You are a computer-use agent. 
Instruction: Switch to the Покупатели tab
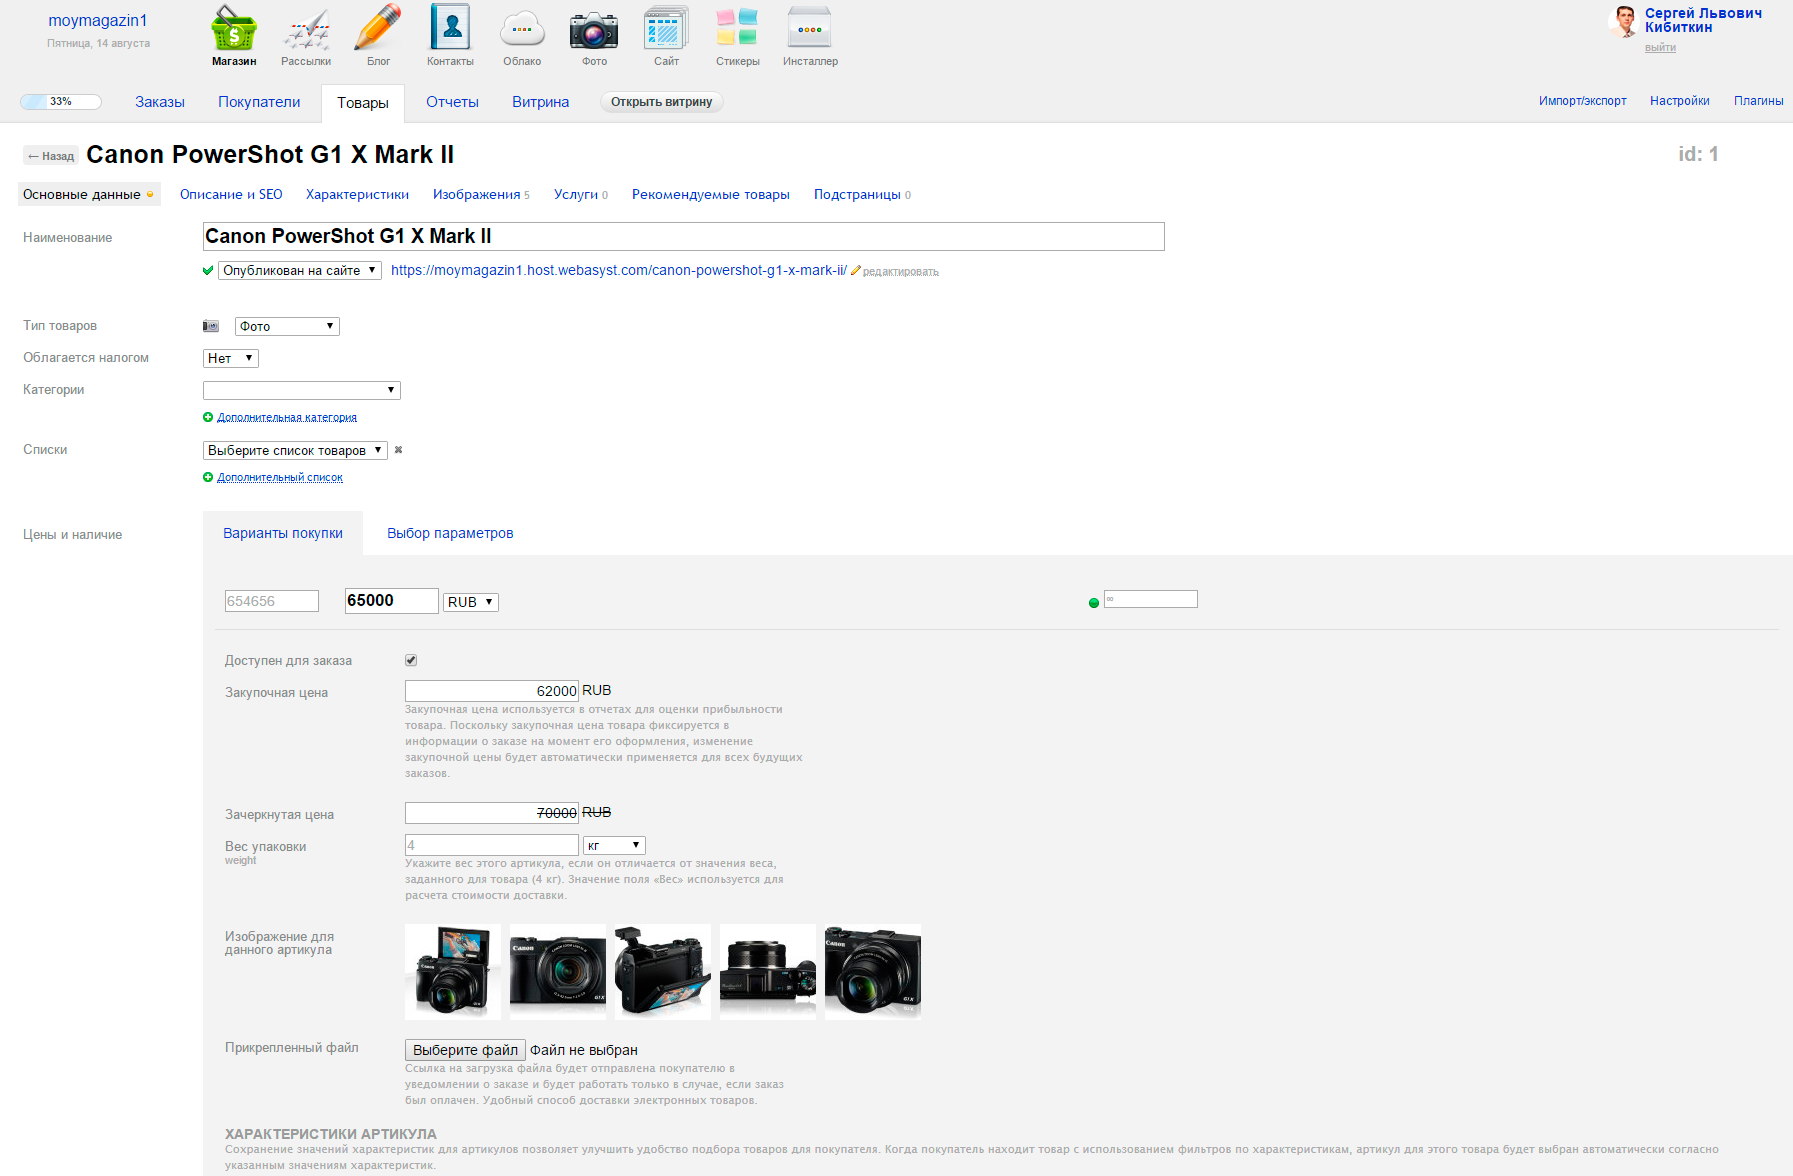coord(259,102)
